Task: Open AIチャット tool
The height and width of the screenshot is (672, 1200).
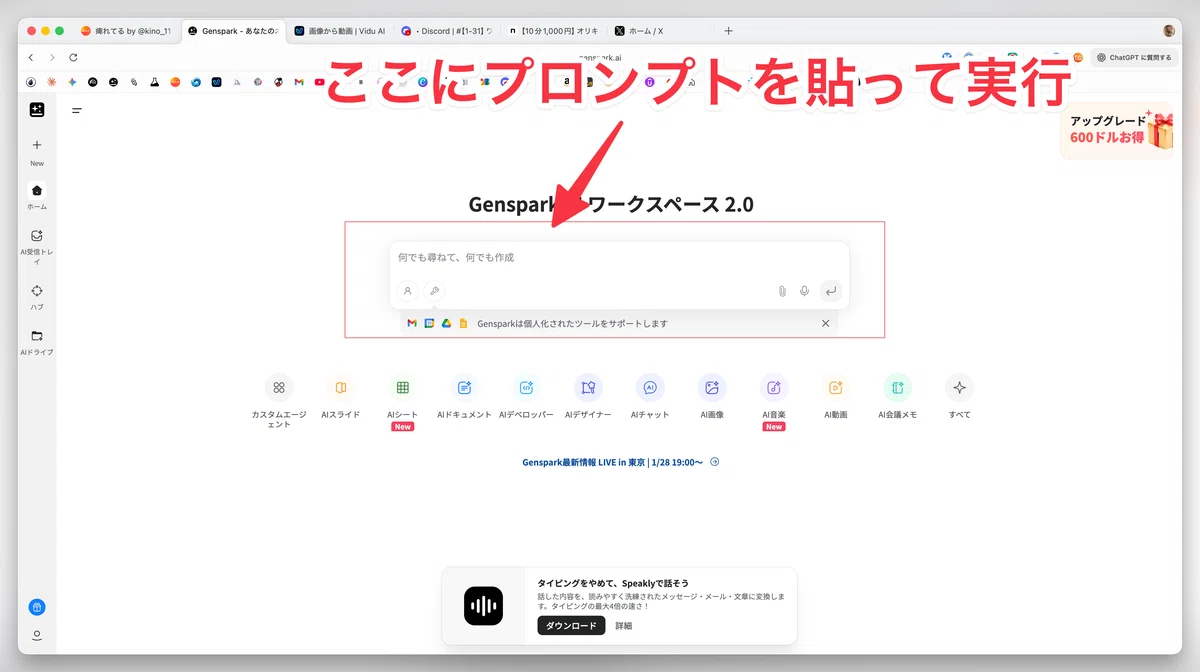Action: 650,387
